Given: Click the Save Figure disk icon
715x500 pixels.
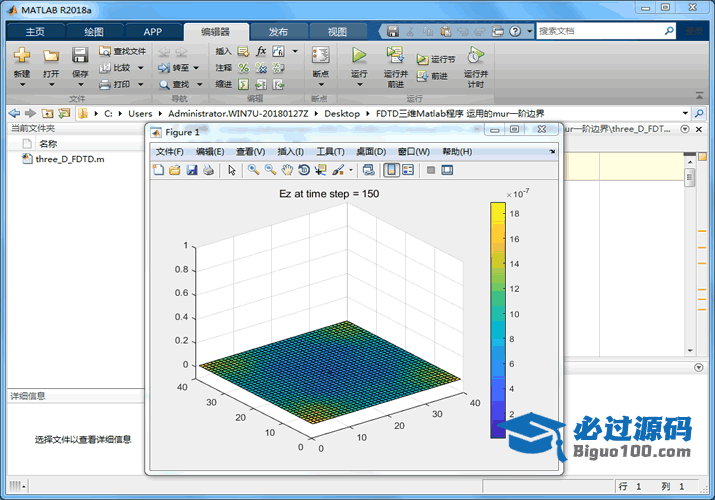Looking at the screenshot, I should (x=192, y=170).
